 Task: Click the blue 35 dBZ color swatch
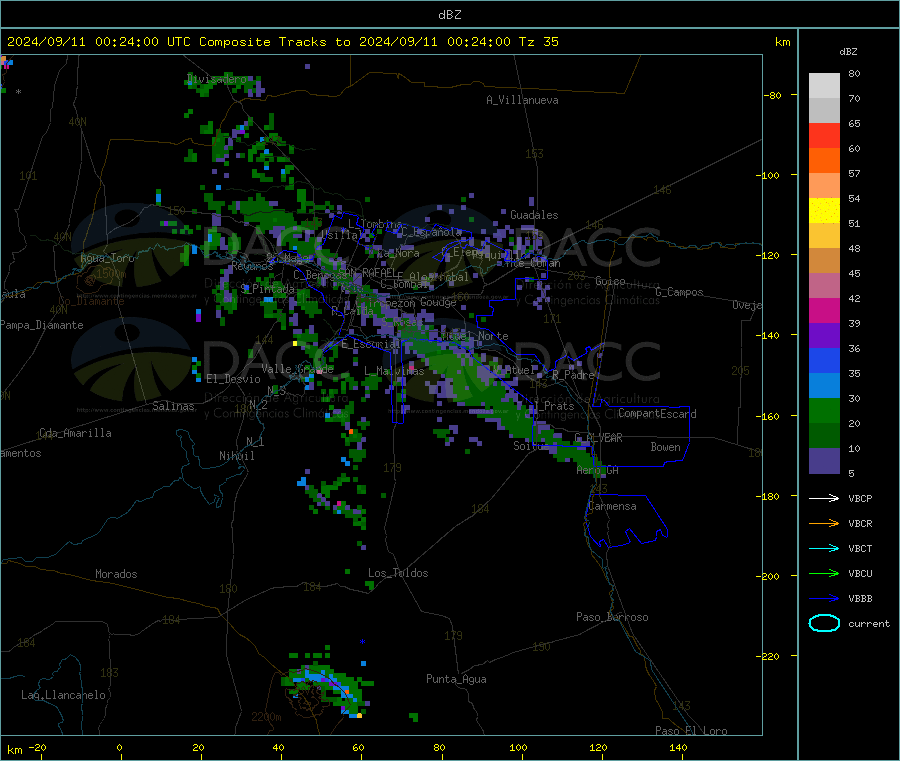(824, 360)
